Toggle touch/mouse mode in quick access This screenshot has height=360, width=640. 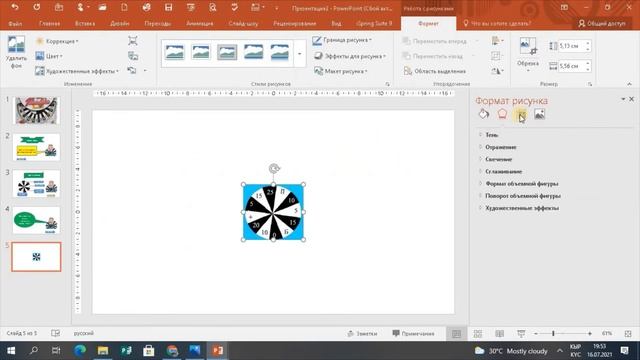[x=82, y=7]
